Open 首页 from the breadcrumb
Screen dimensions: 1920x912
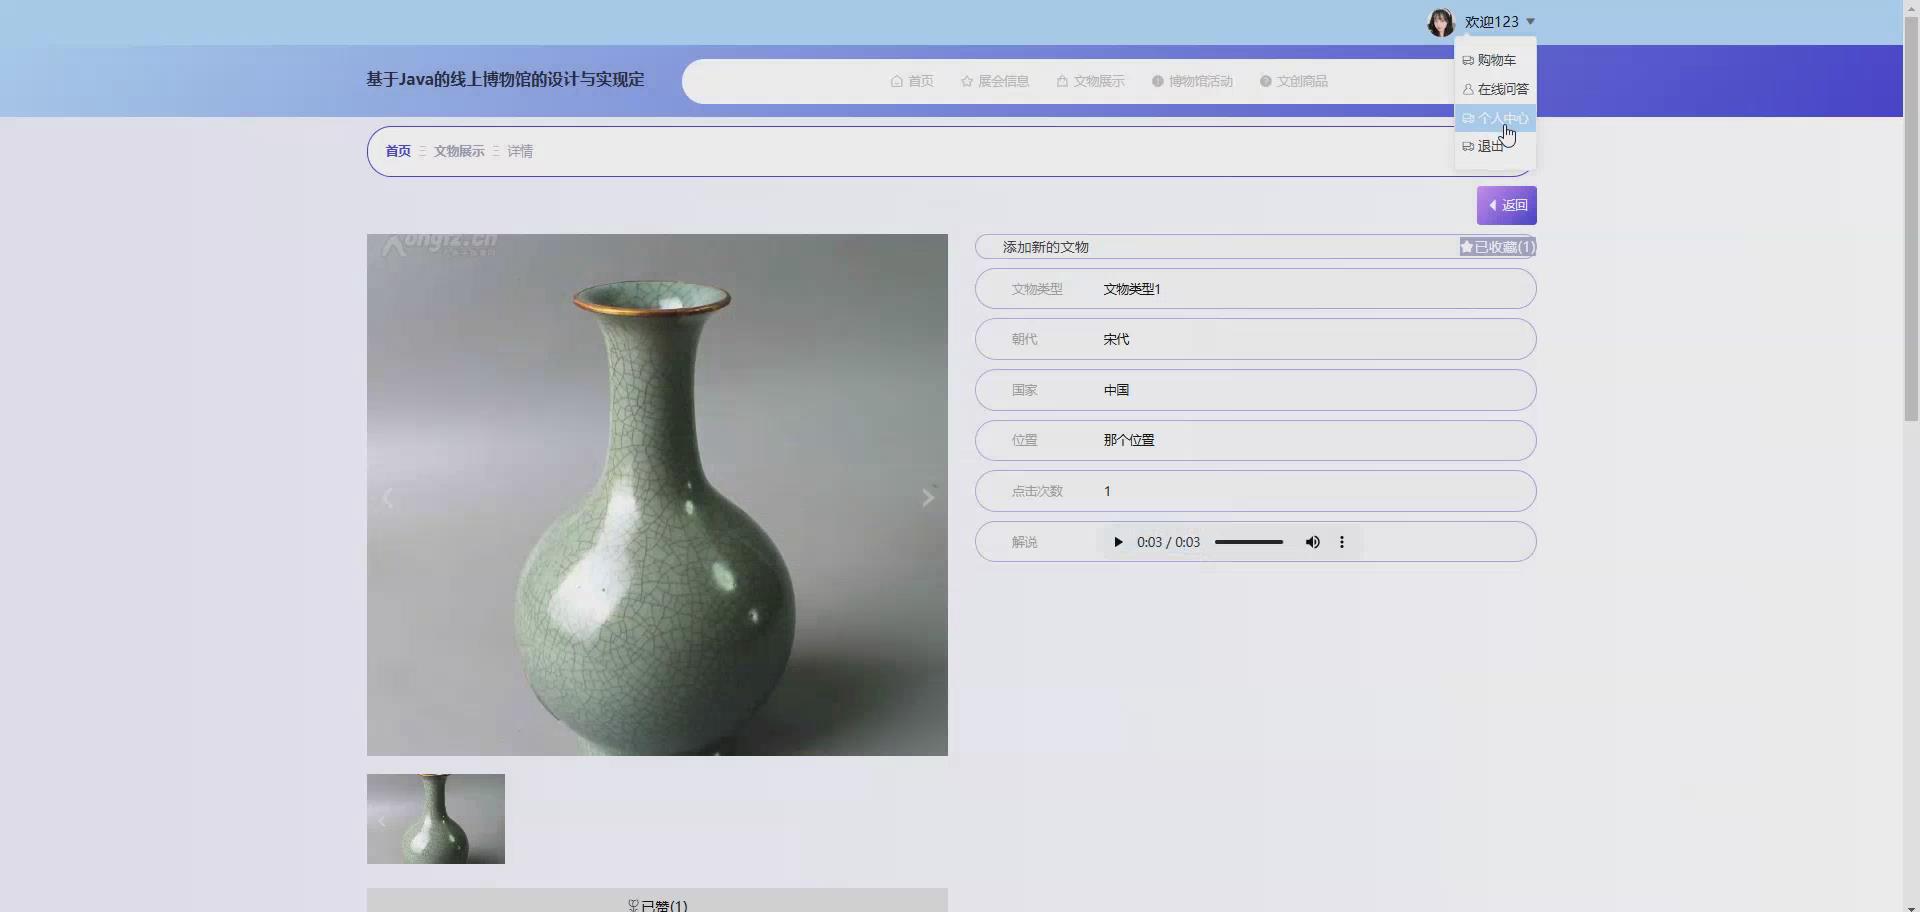pos(396,151)
